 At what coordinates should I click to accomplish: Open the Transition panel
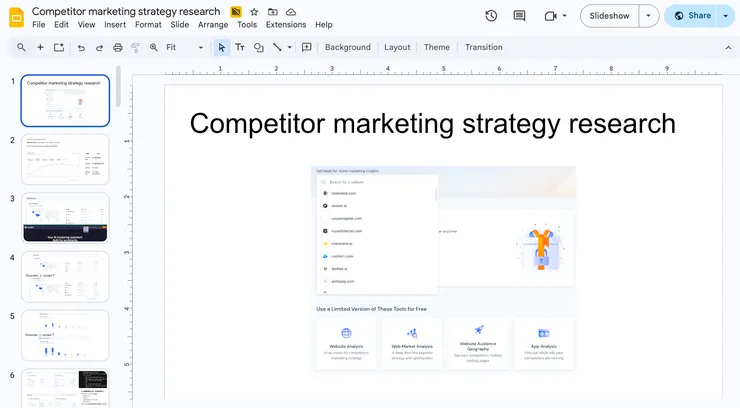(x=484, y=47)
